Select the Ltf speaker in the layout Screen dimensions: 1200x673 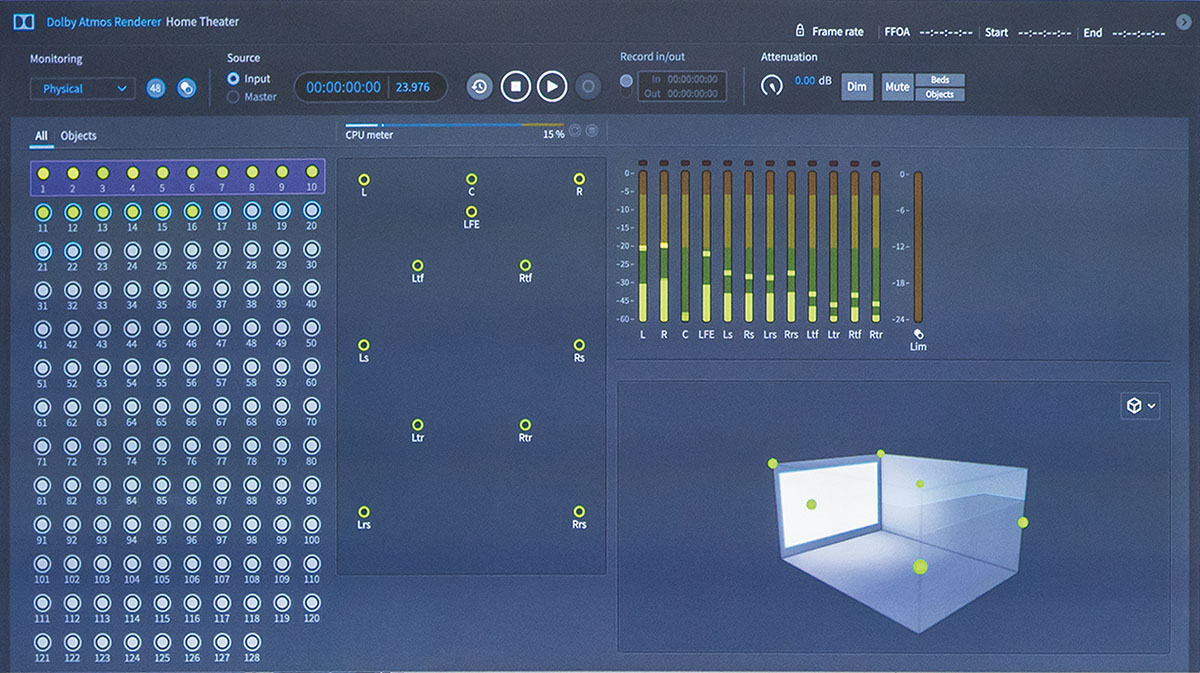pyautogui.click(x=417, y=266)
